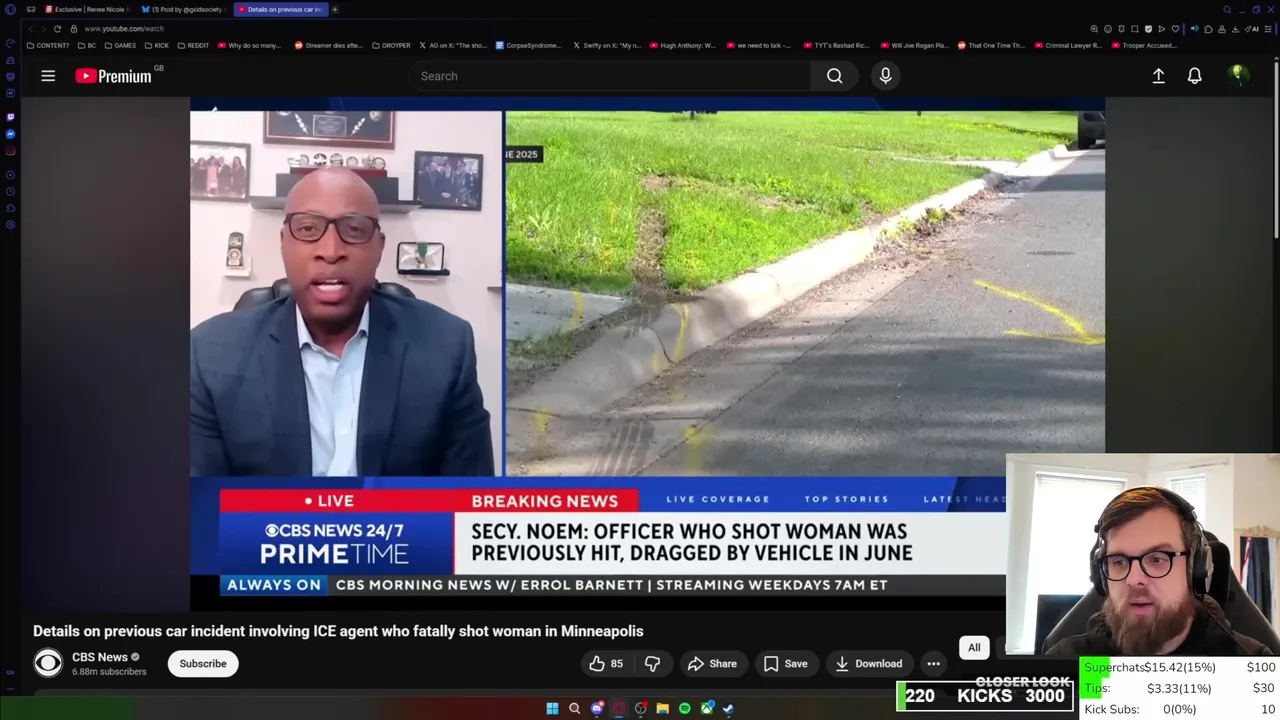Open the GAMES bookmark folder
This screenshot has width=1280, height=720.
tap(120, 45)
